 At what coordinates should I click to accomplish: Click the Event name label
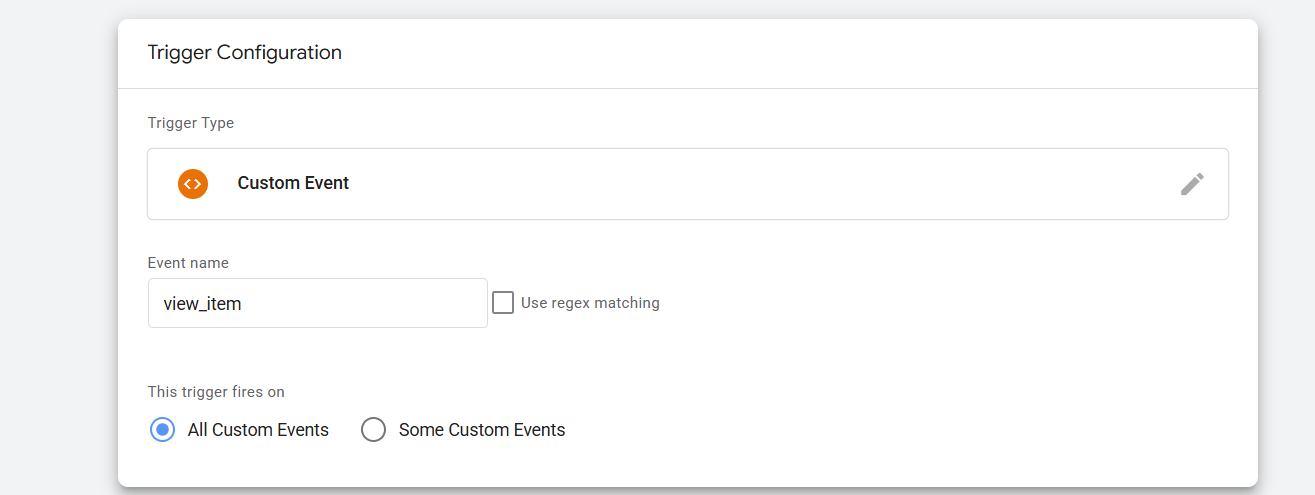click(188, 263)
